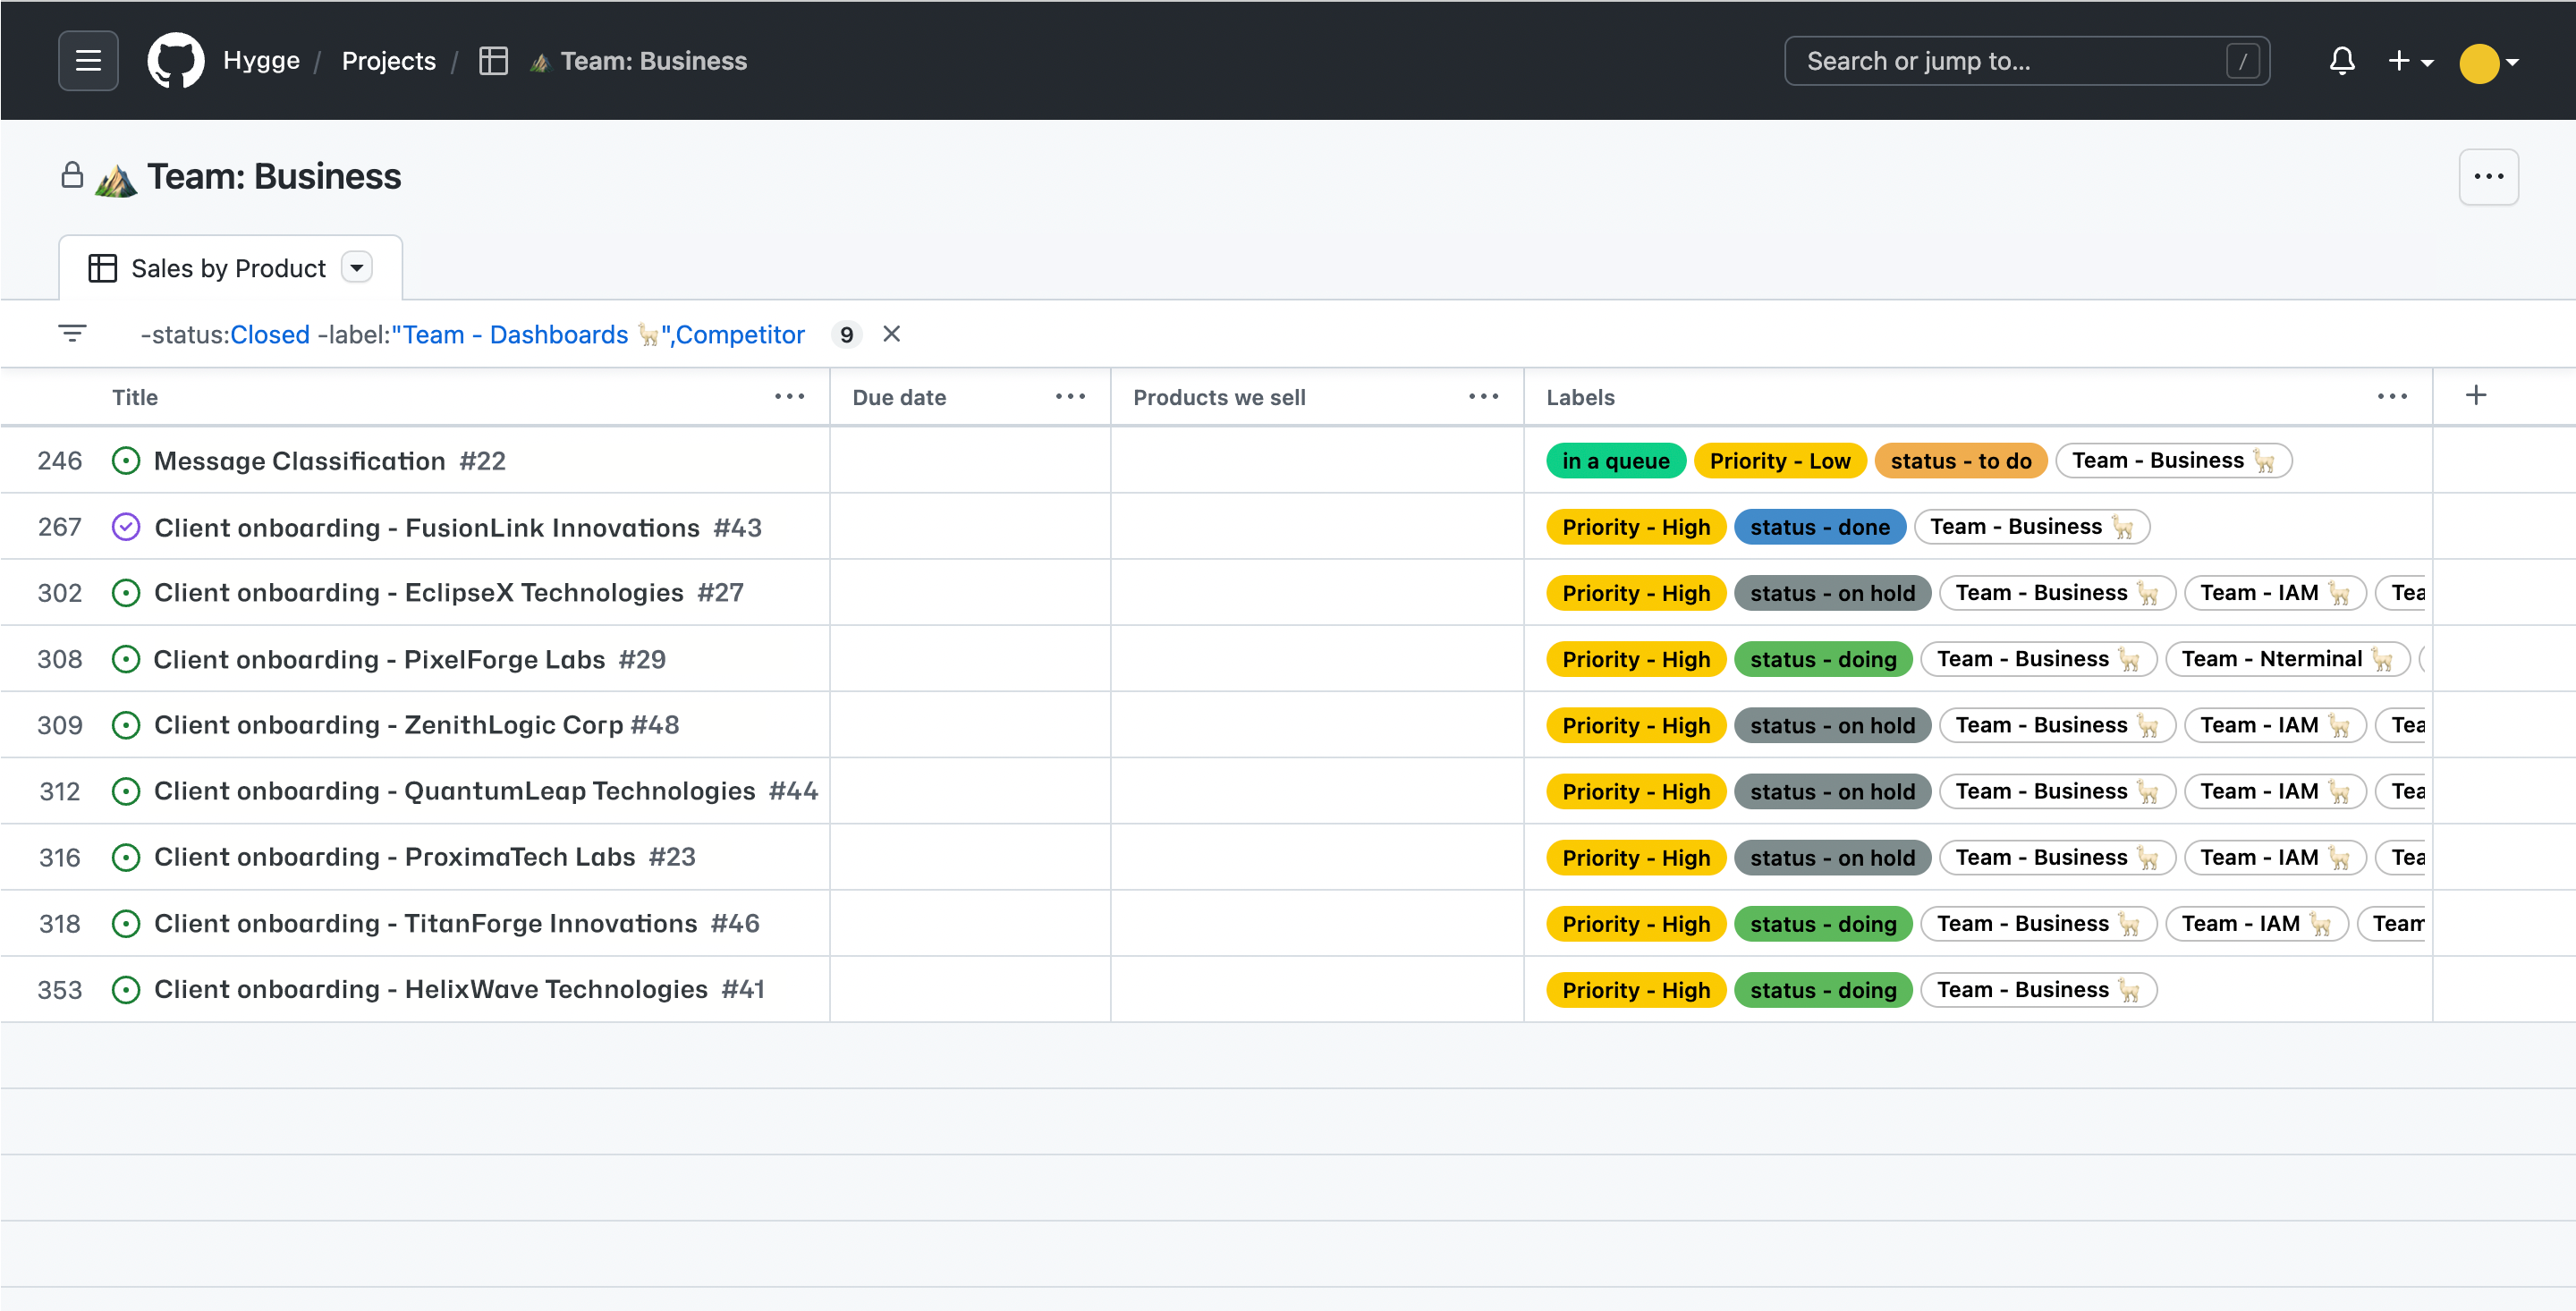Screen dimensions: 2576x1311
Task: Open the plus create-new dropdown
Action: tap(2410, 61)
